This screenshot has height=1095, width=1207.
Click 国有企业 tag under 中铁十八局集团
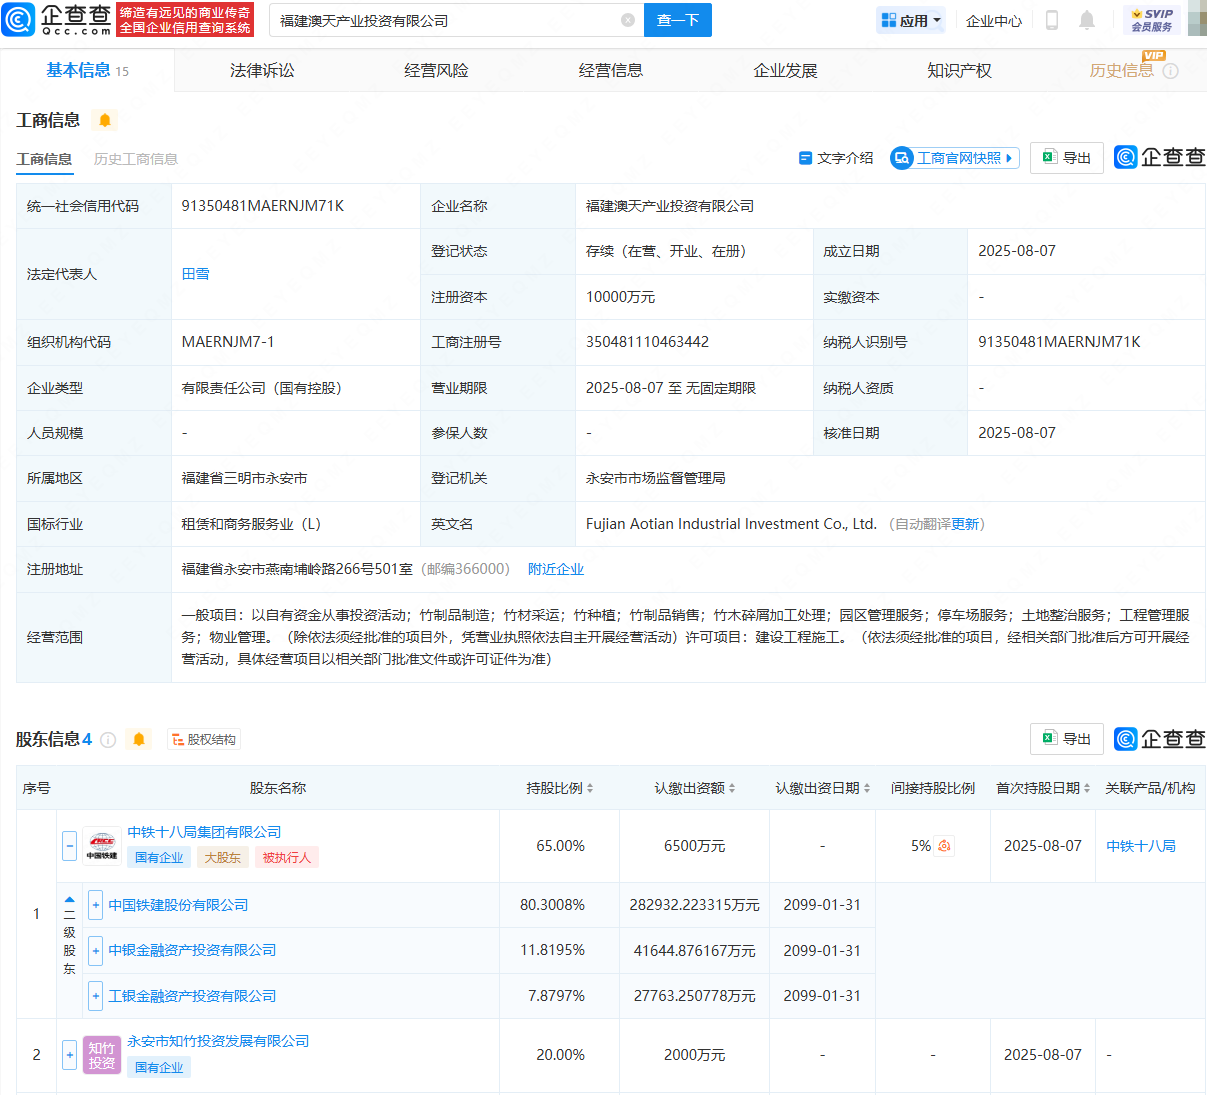coord(159,858)
